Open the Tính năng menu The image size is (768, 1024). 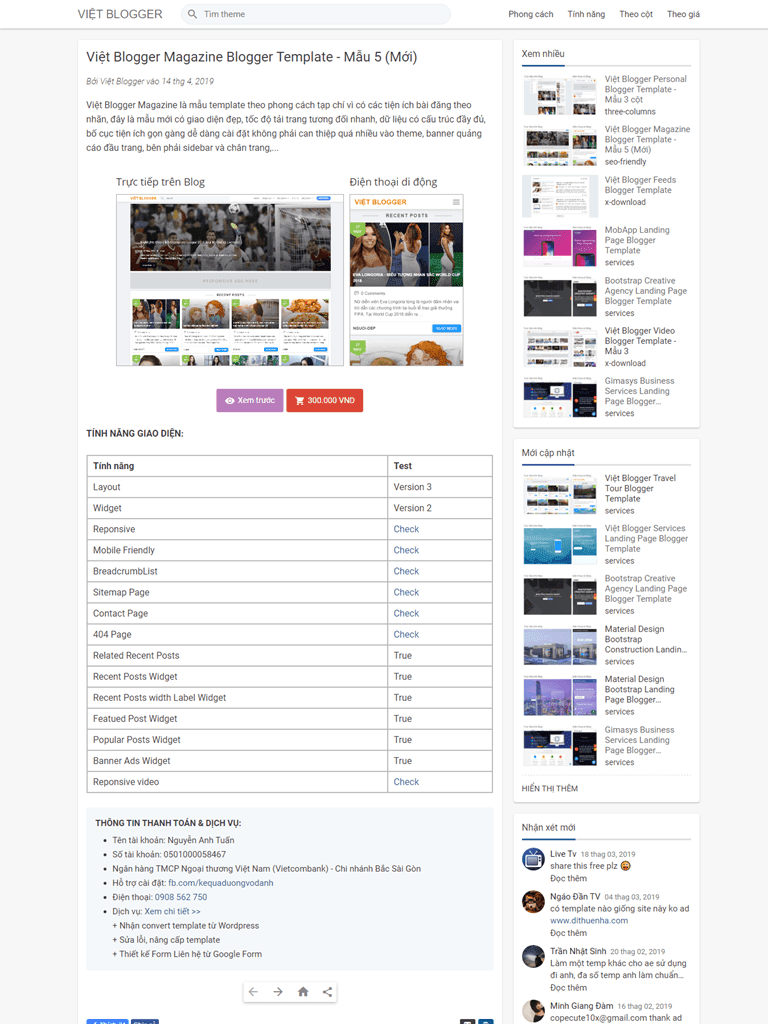click(x=586, y=14)
